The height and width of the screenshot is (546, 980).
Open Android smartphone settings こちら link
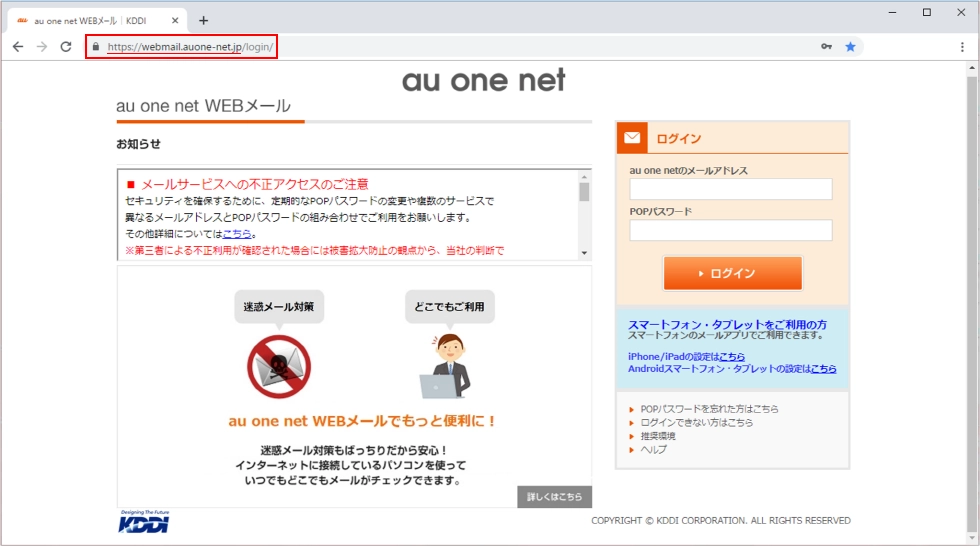(824, 369)
